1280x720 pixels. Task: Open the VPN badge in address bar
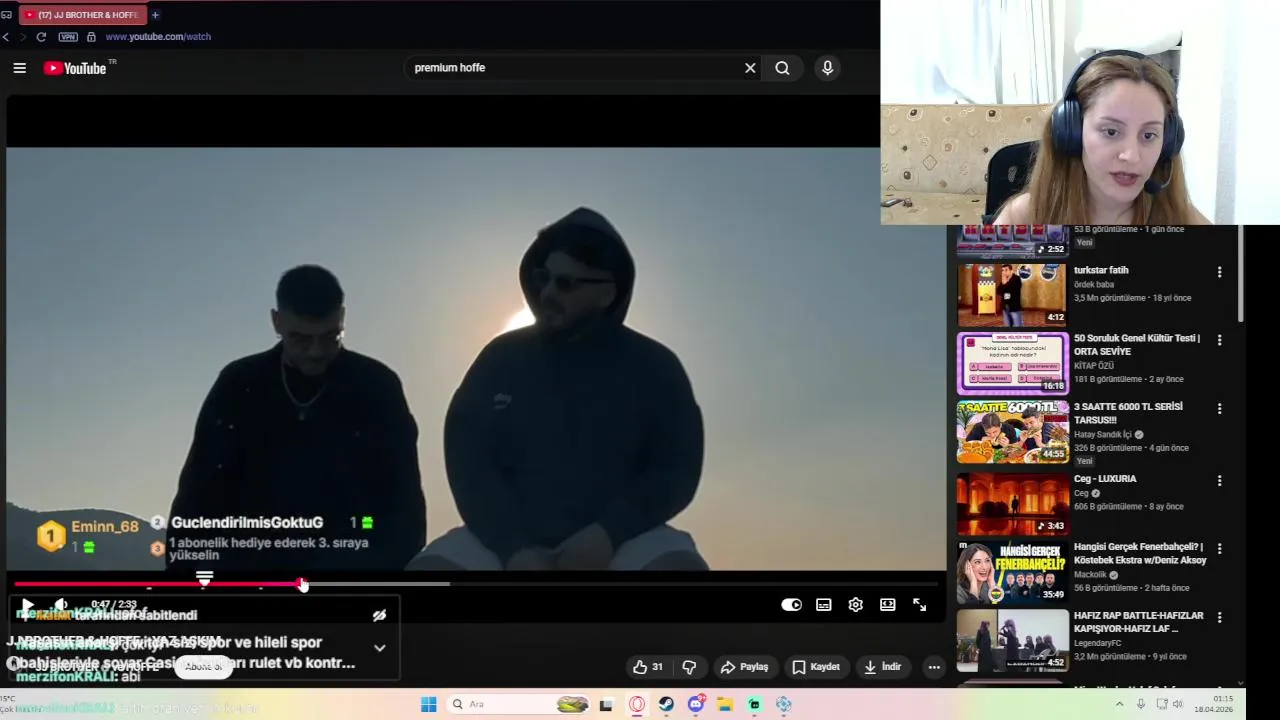tap(68, 37)
